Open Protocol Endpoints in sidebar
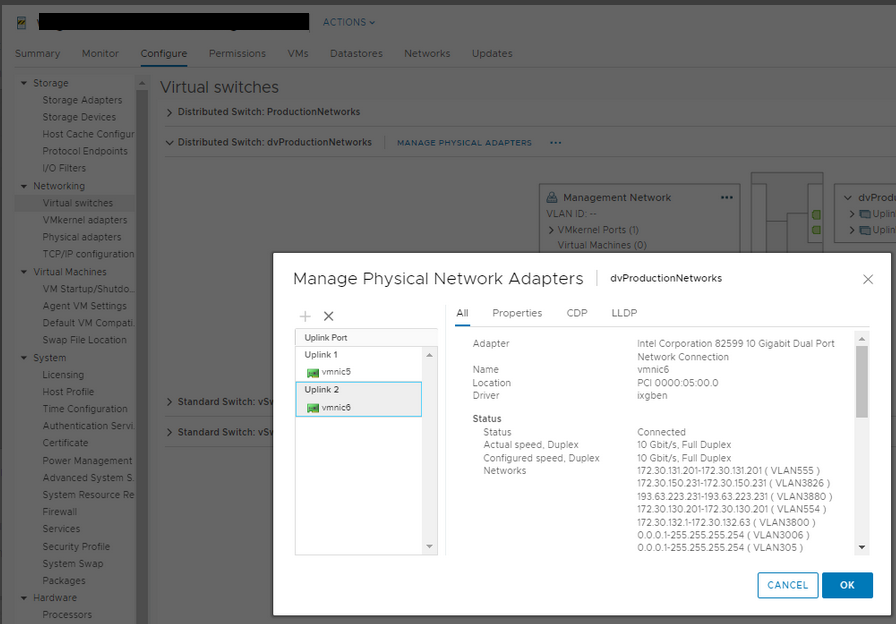This screenshot has height=624, width=896. pyautogui.click(x=85, y=151)
